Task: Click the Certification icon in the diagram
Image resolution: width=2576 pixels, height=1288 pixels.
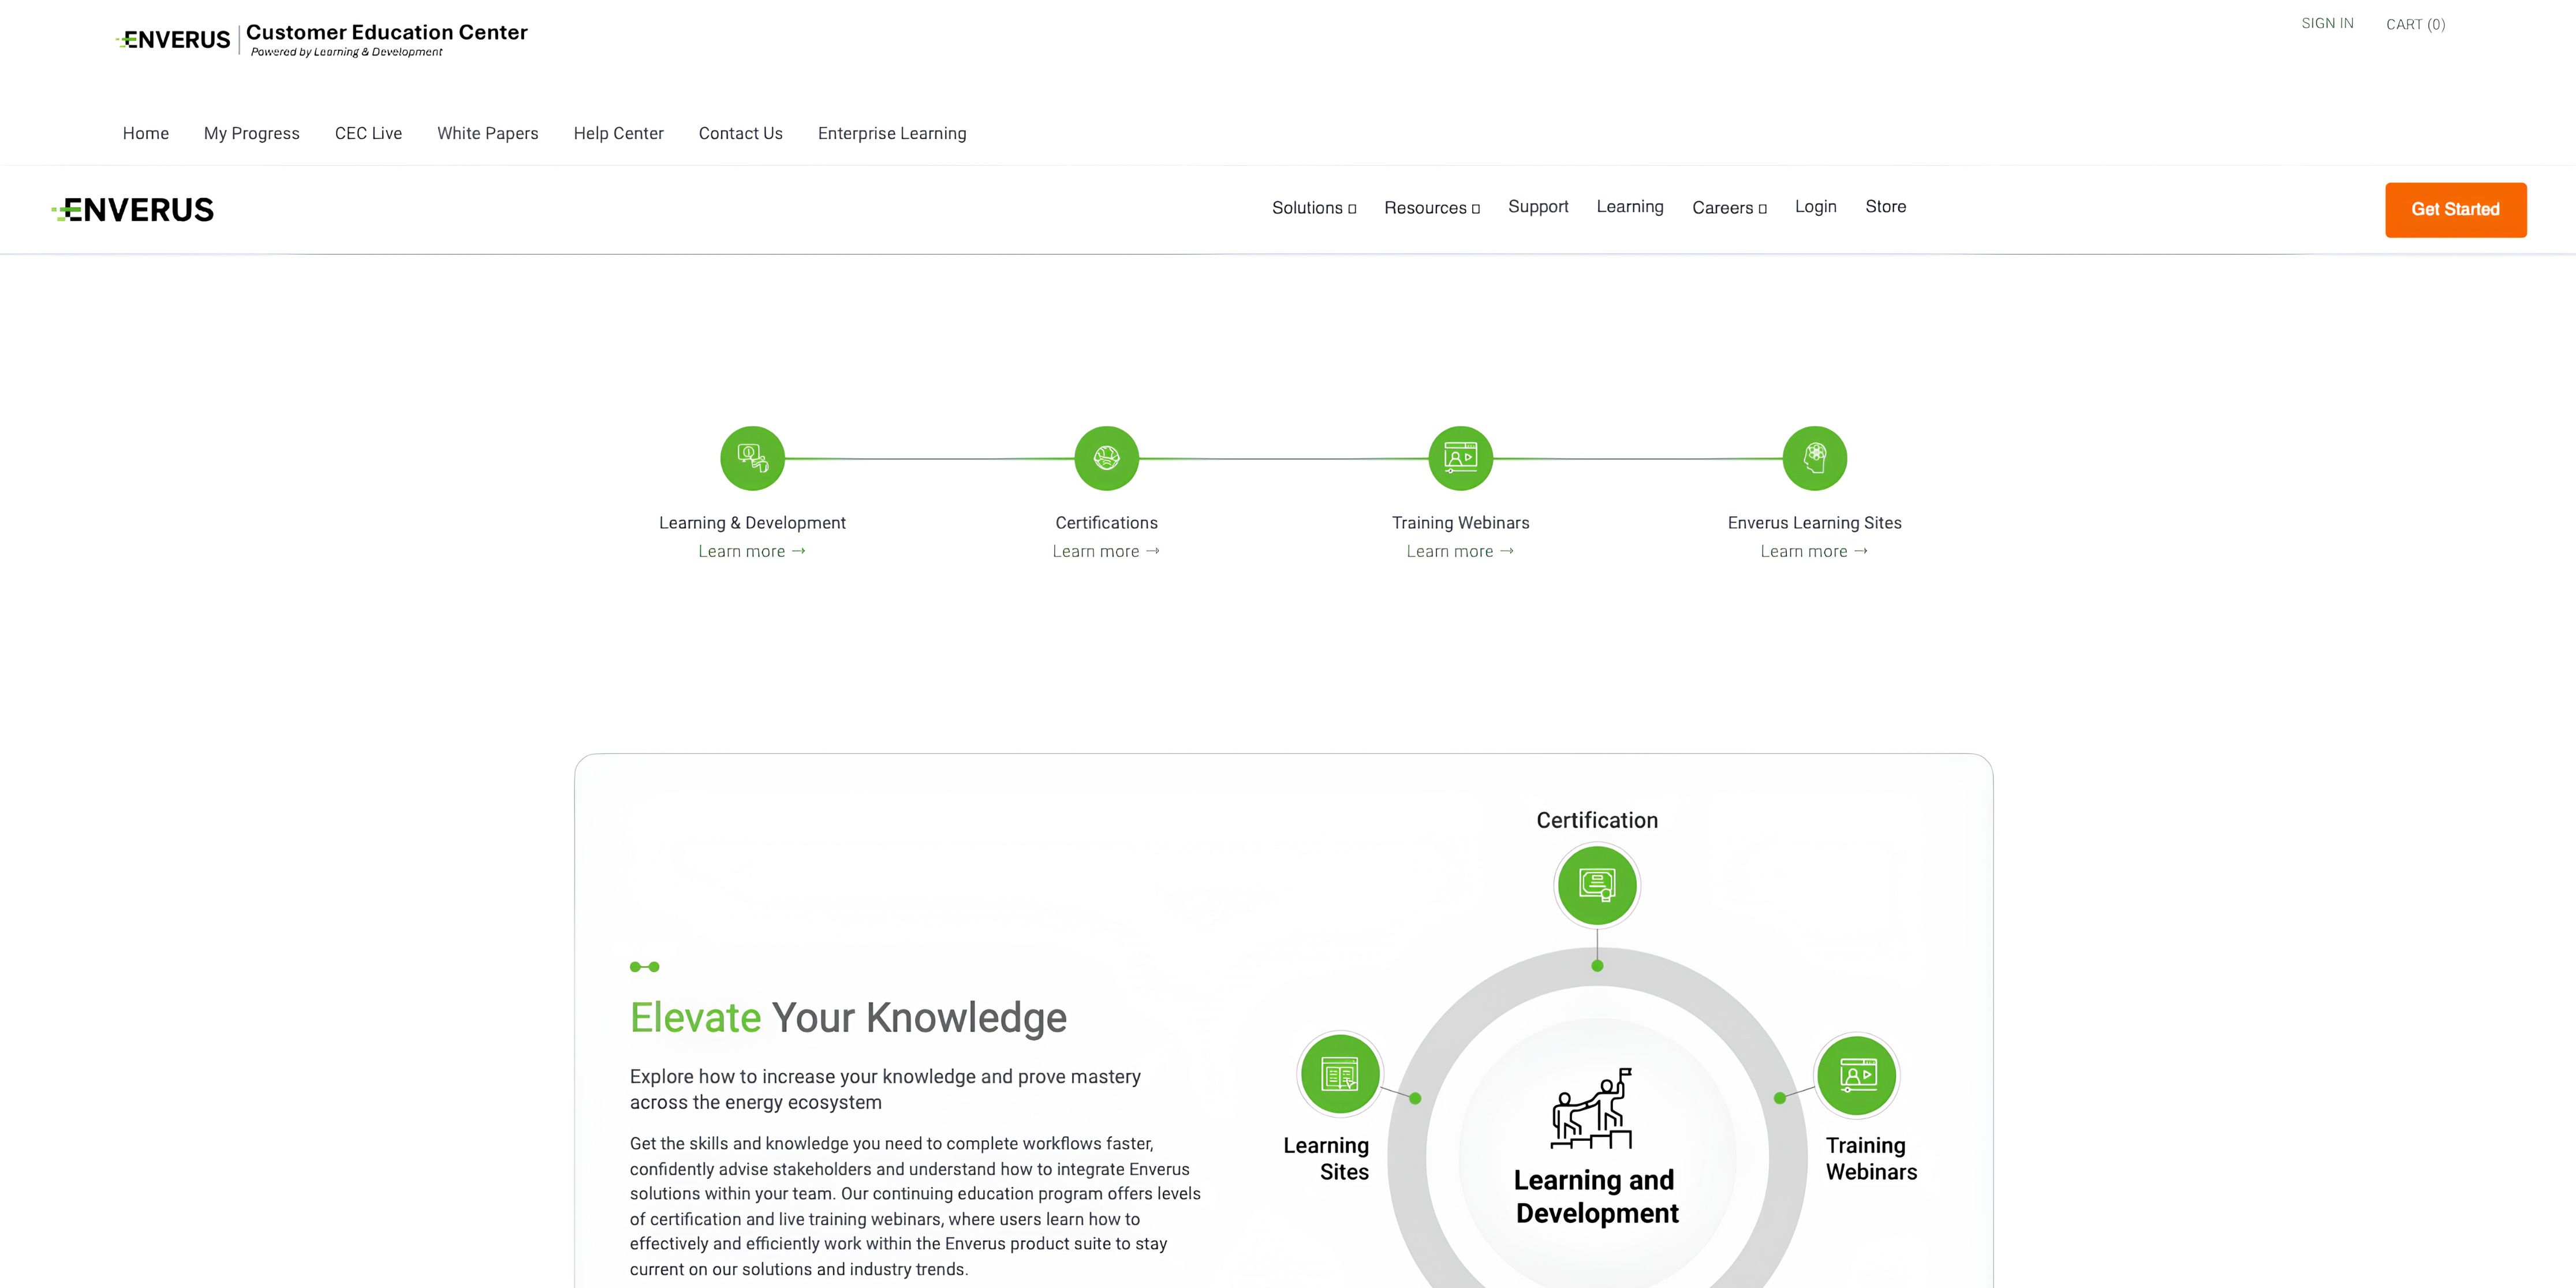Action: pos(1597,885)
